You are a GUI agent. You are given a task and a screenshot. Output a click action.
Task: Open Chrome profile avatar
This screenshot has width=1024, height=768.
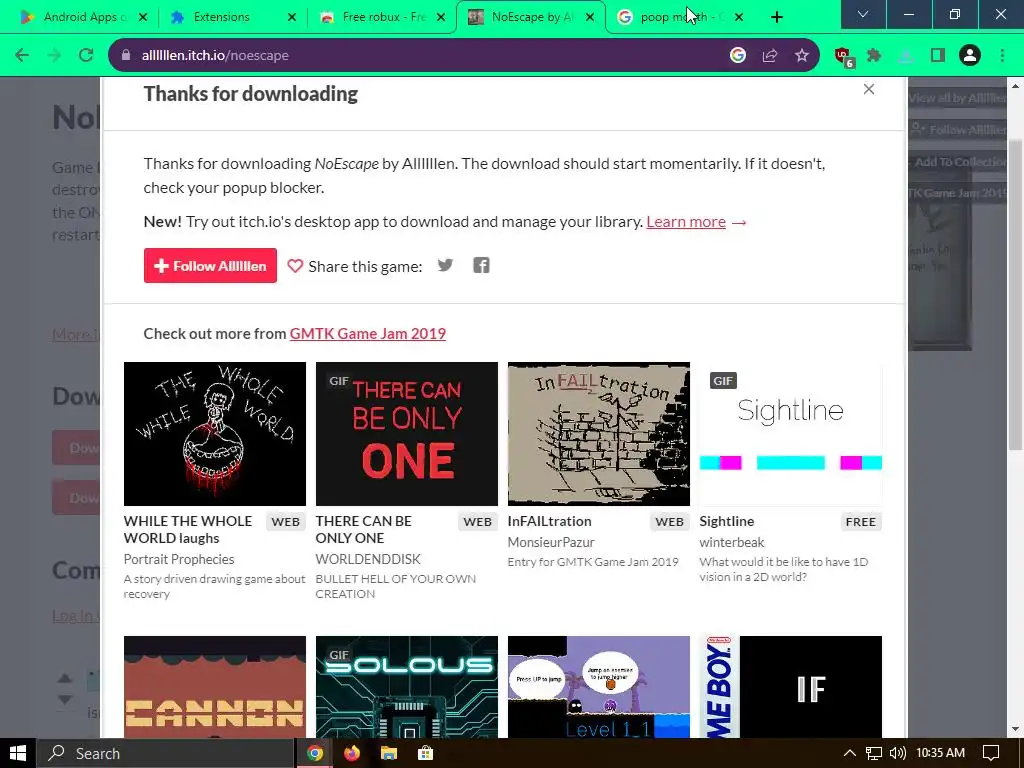tap(970, 56)
